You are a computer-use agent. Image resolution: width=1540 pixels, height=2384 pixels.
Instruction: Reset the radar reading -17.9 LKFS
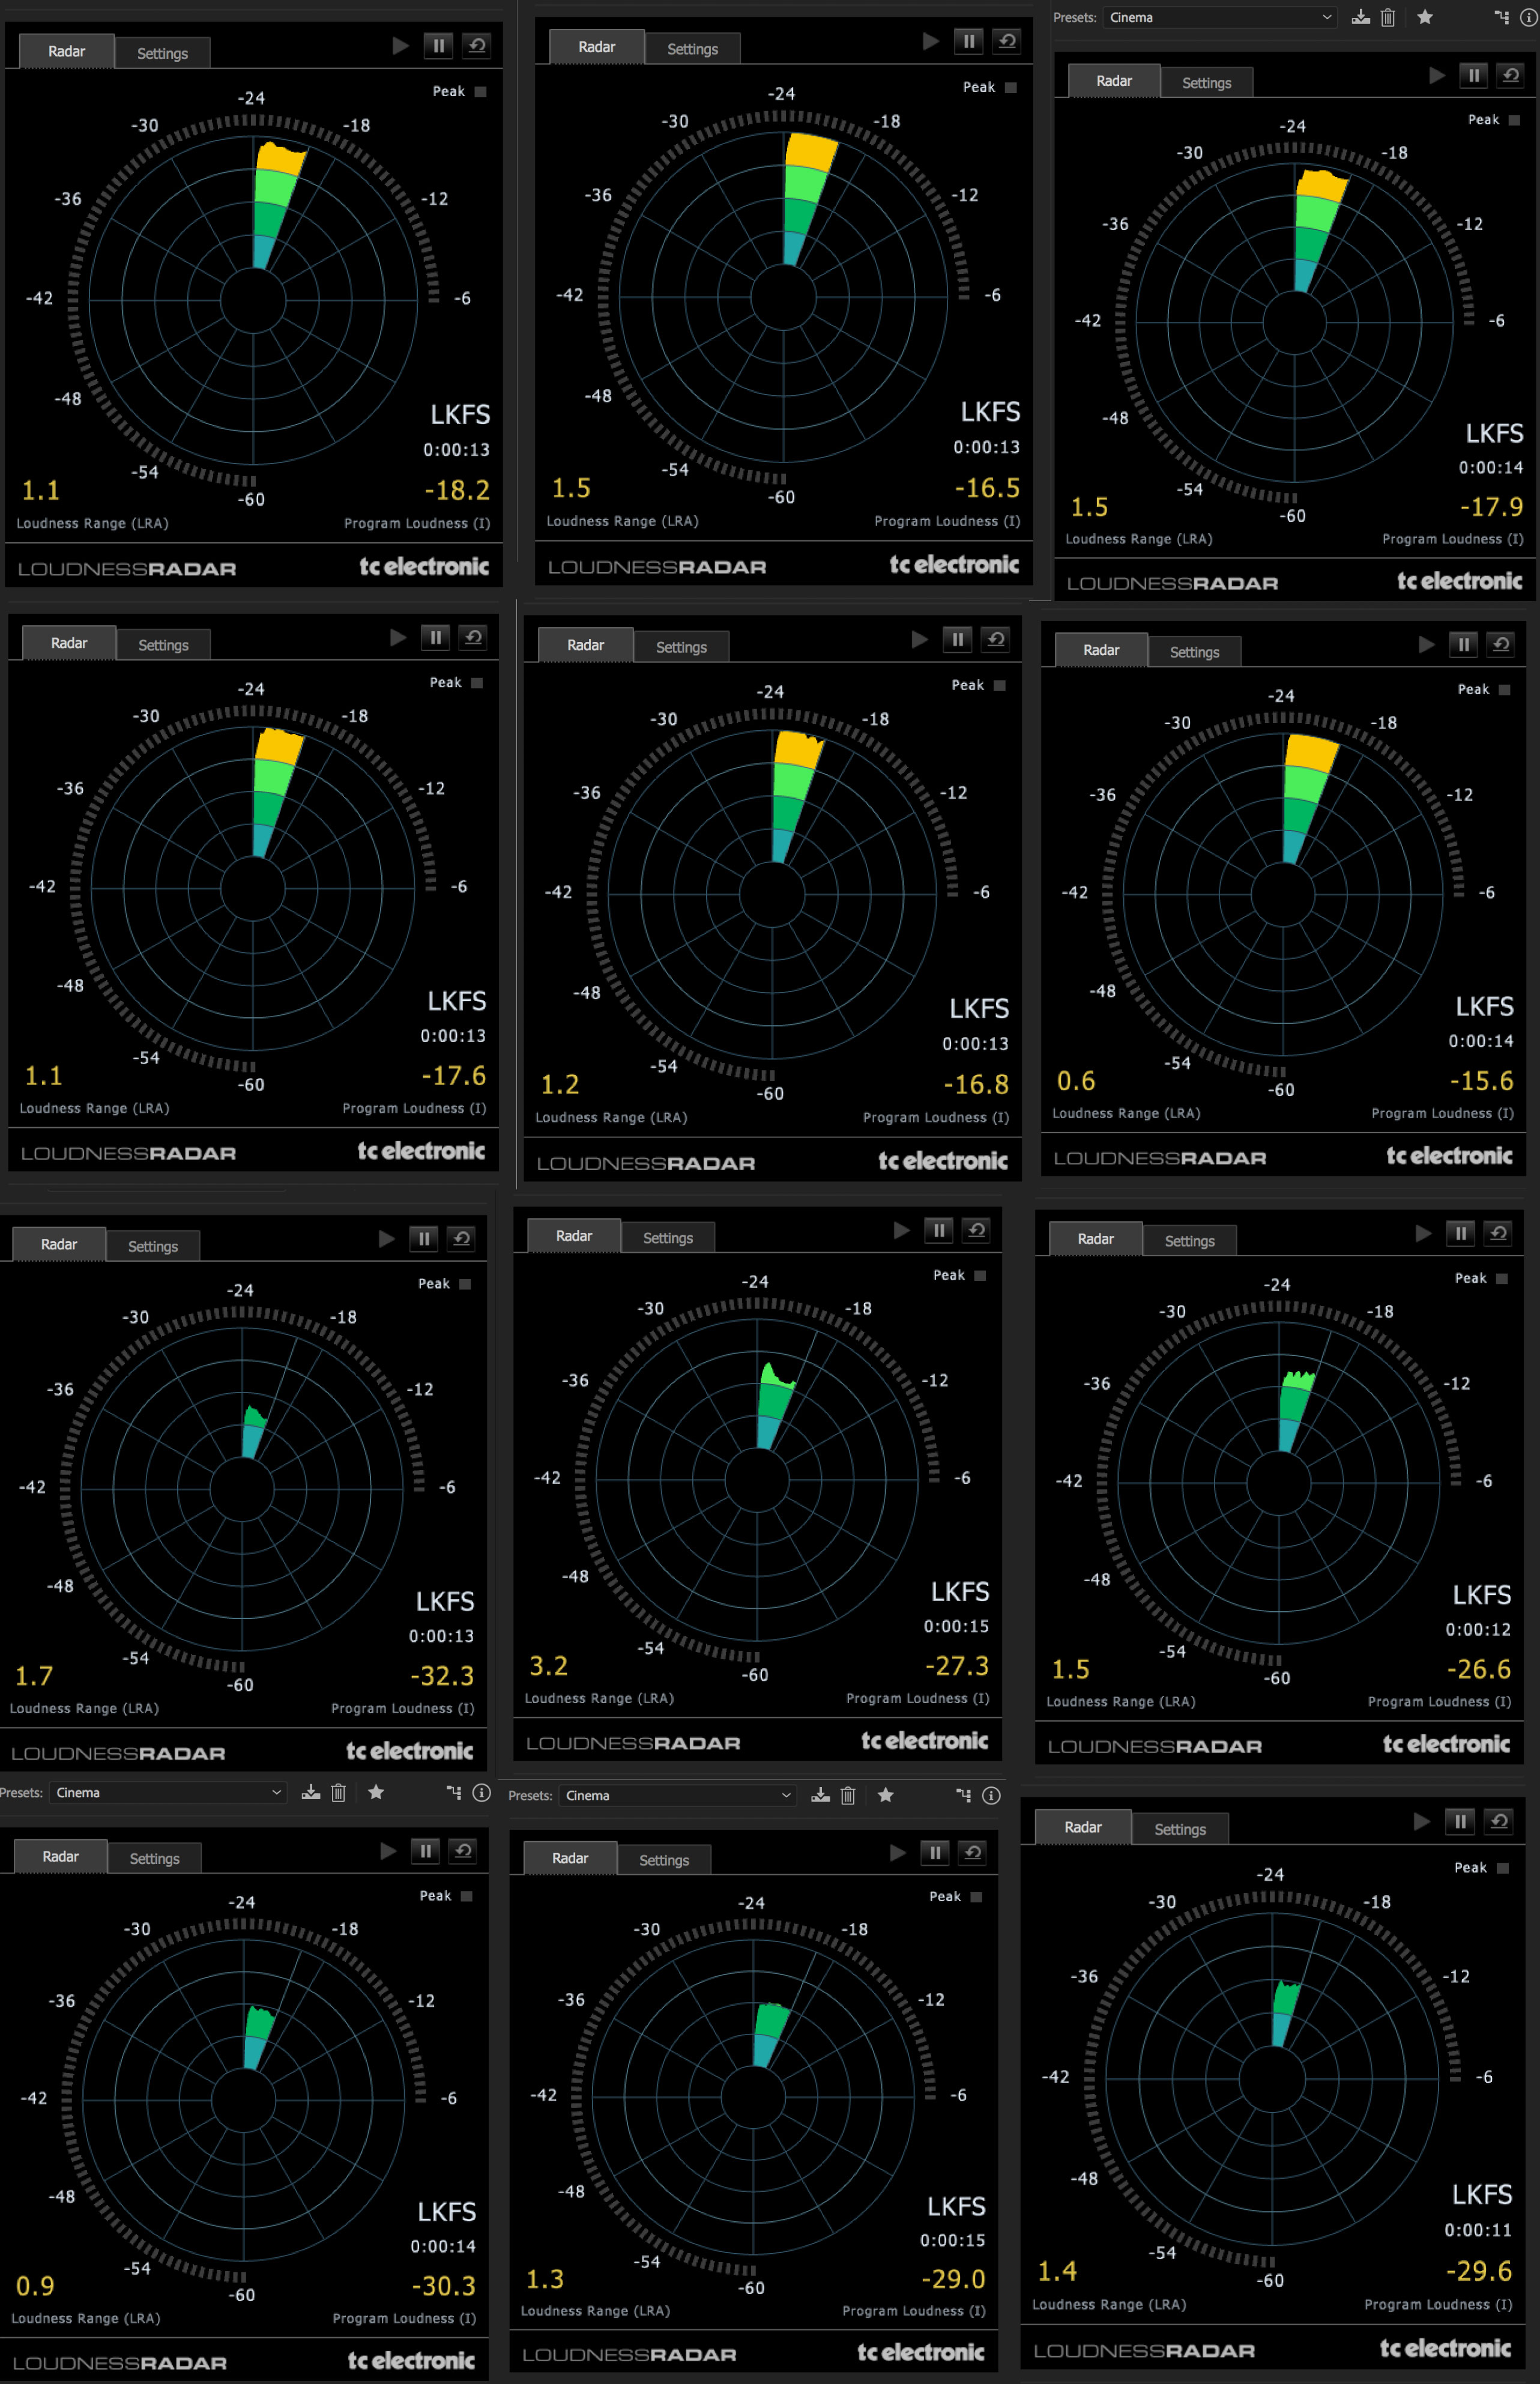coord(1511,76)
